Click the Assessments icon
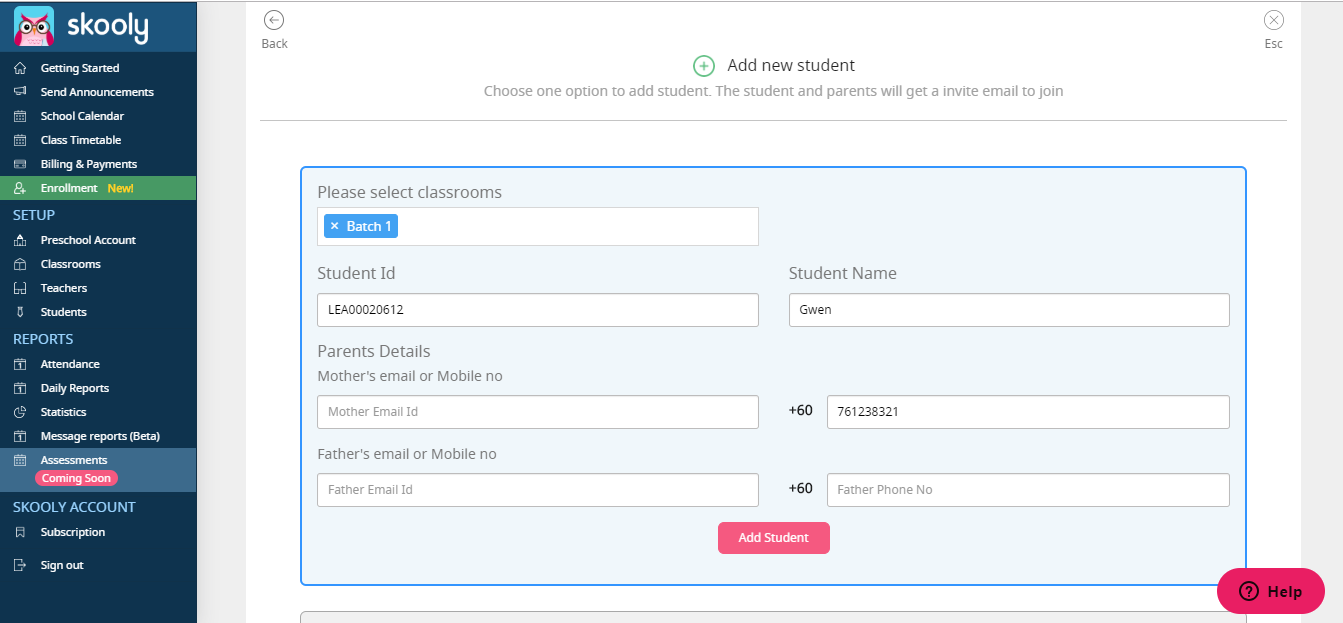Viewport: 1343px width, 623px height. coord(20,460)
